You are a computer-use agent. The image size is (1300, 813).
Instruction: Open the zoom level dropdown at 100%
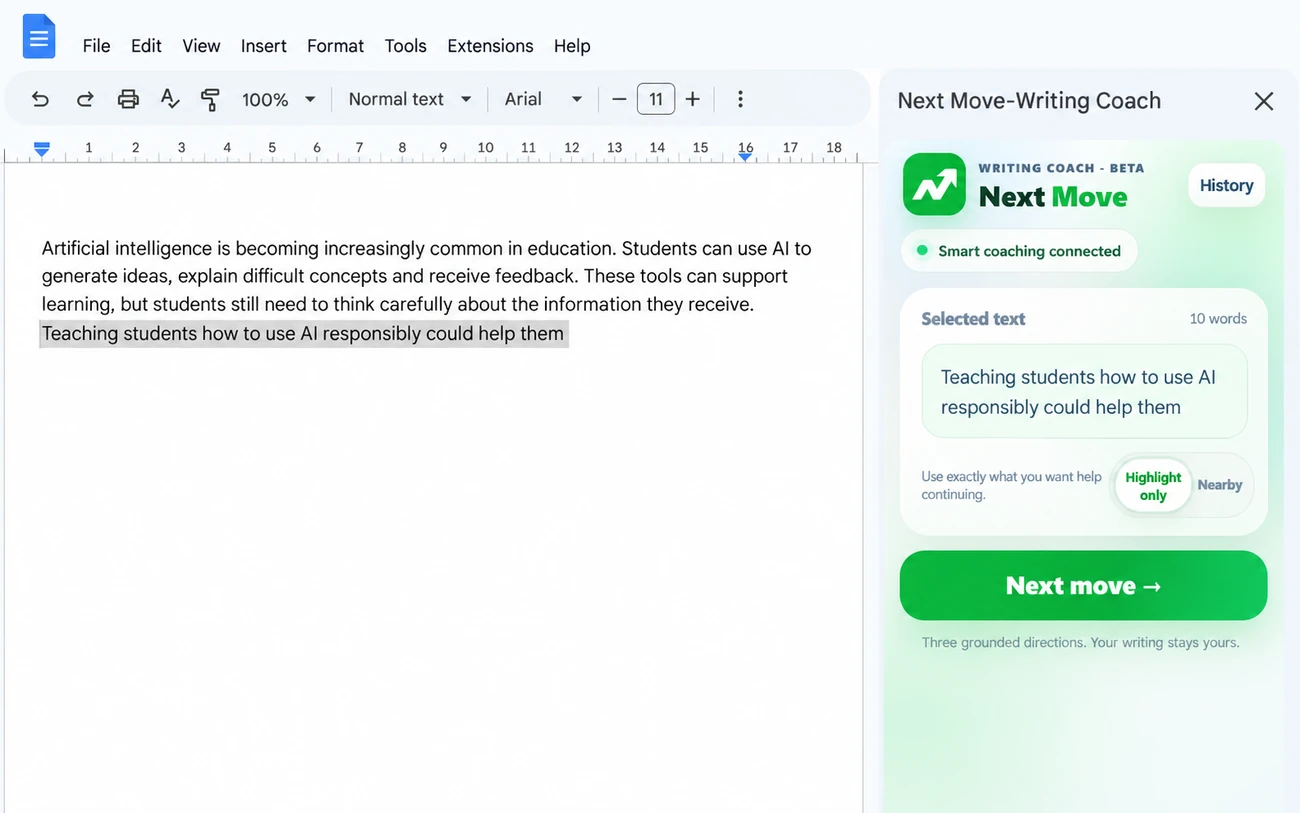click(x=278, y=99)
